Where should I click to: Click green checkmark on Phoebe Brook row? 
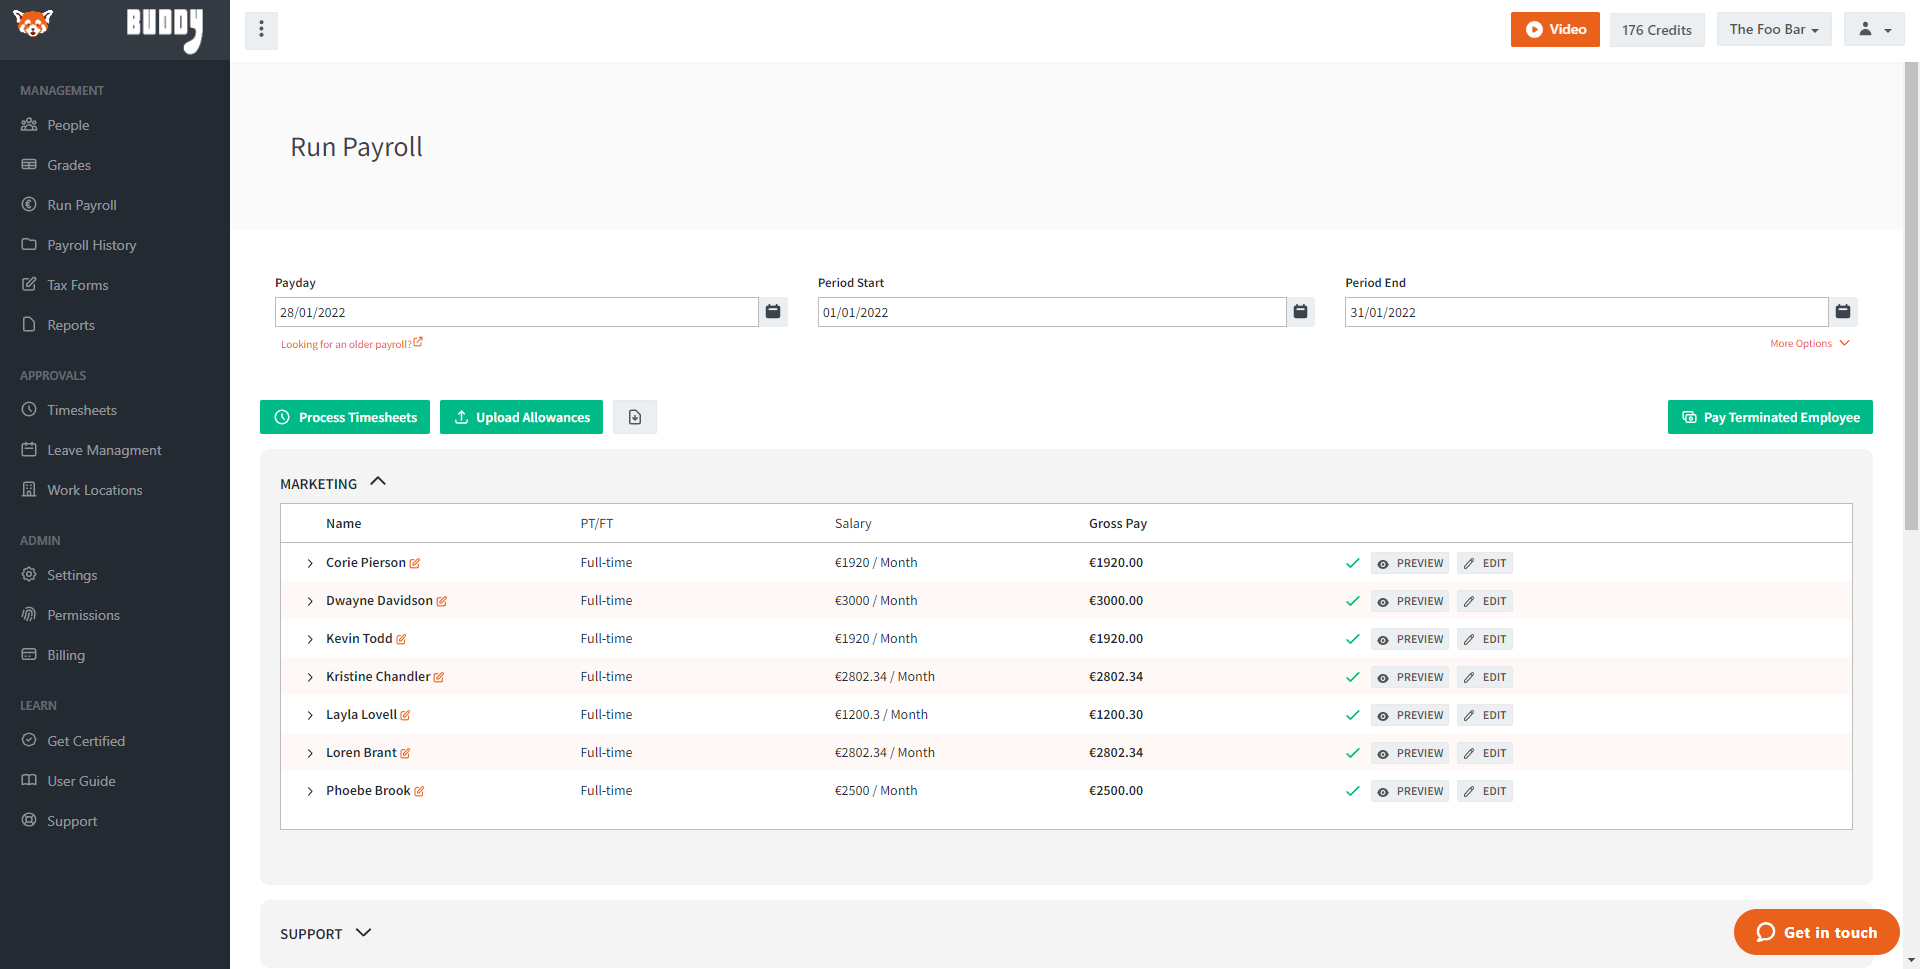coord(1353,791)
